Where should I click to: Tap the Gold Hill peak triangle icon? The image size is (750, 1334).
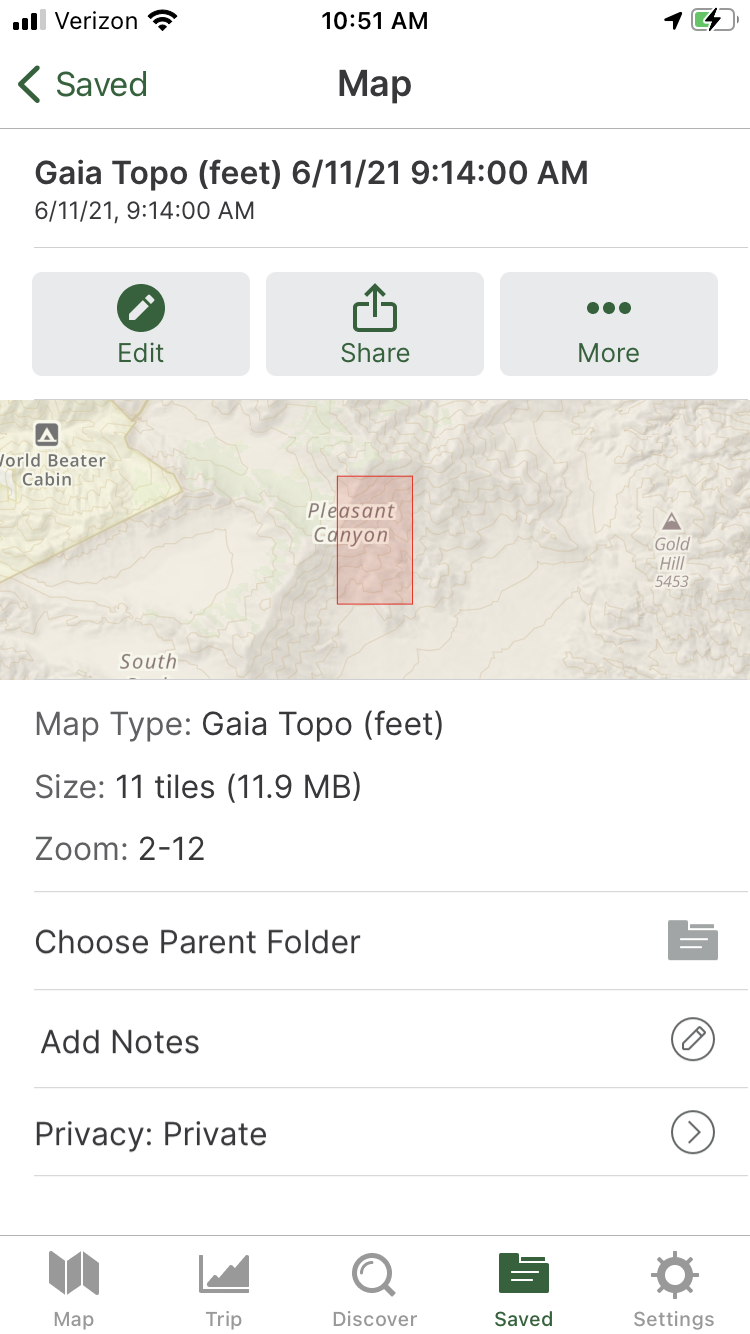671,521
